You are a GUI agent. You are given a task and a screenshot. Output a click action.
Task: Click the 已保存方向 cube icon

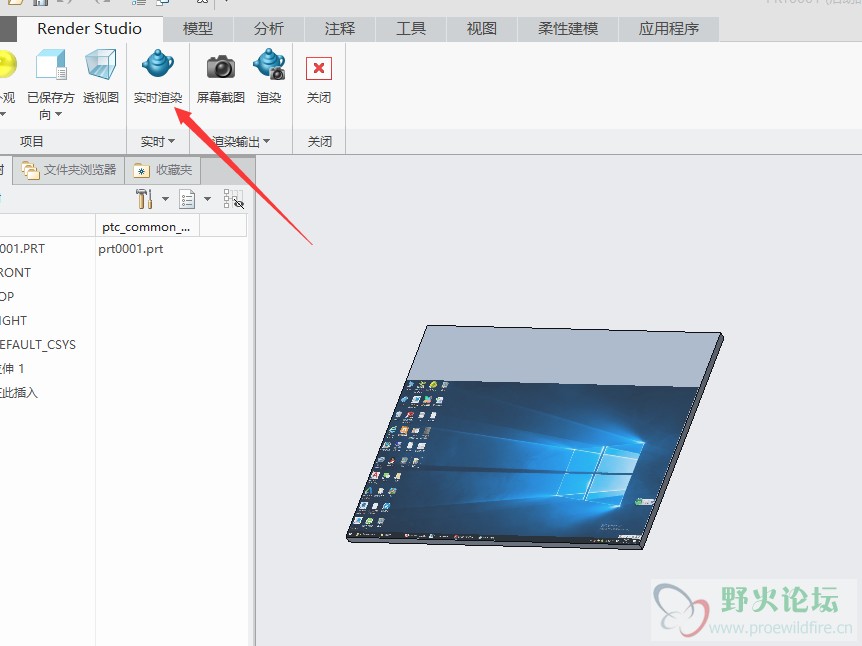pyautogui.click(x=51, y=65)
